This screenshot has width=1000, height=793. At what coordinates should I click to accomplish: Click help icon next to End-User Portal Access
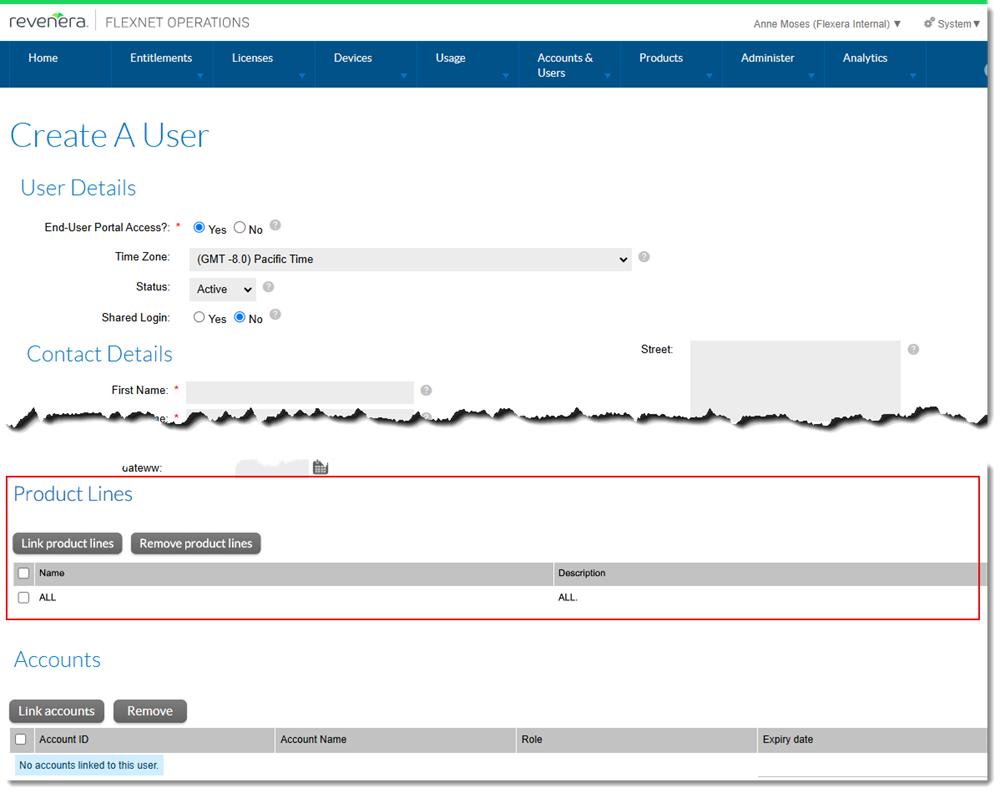pos(275,226)
